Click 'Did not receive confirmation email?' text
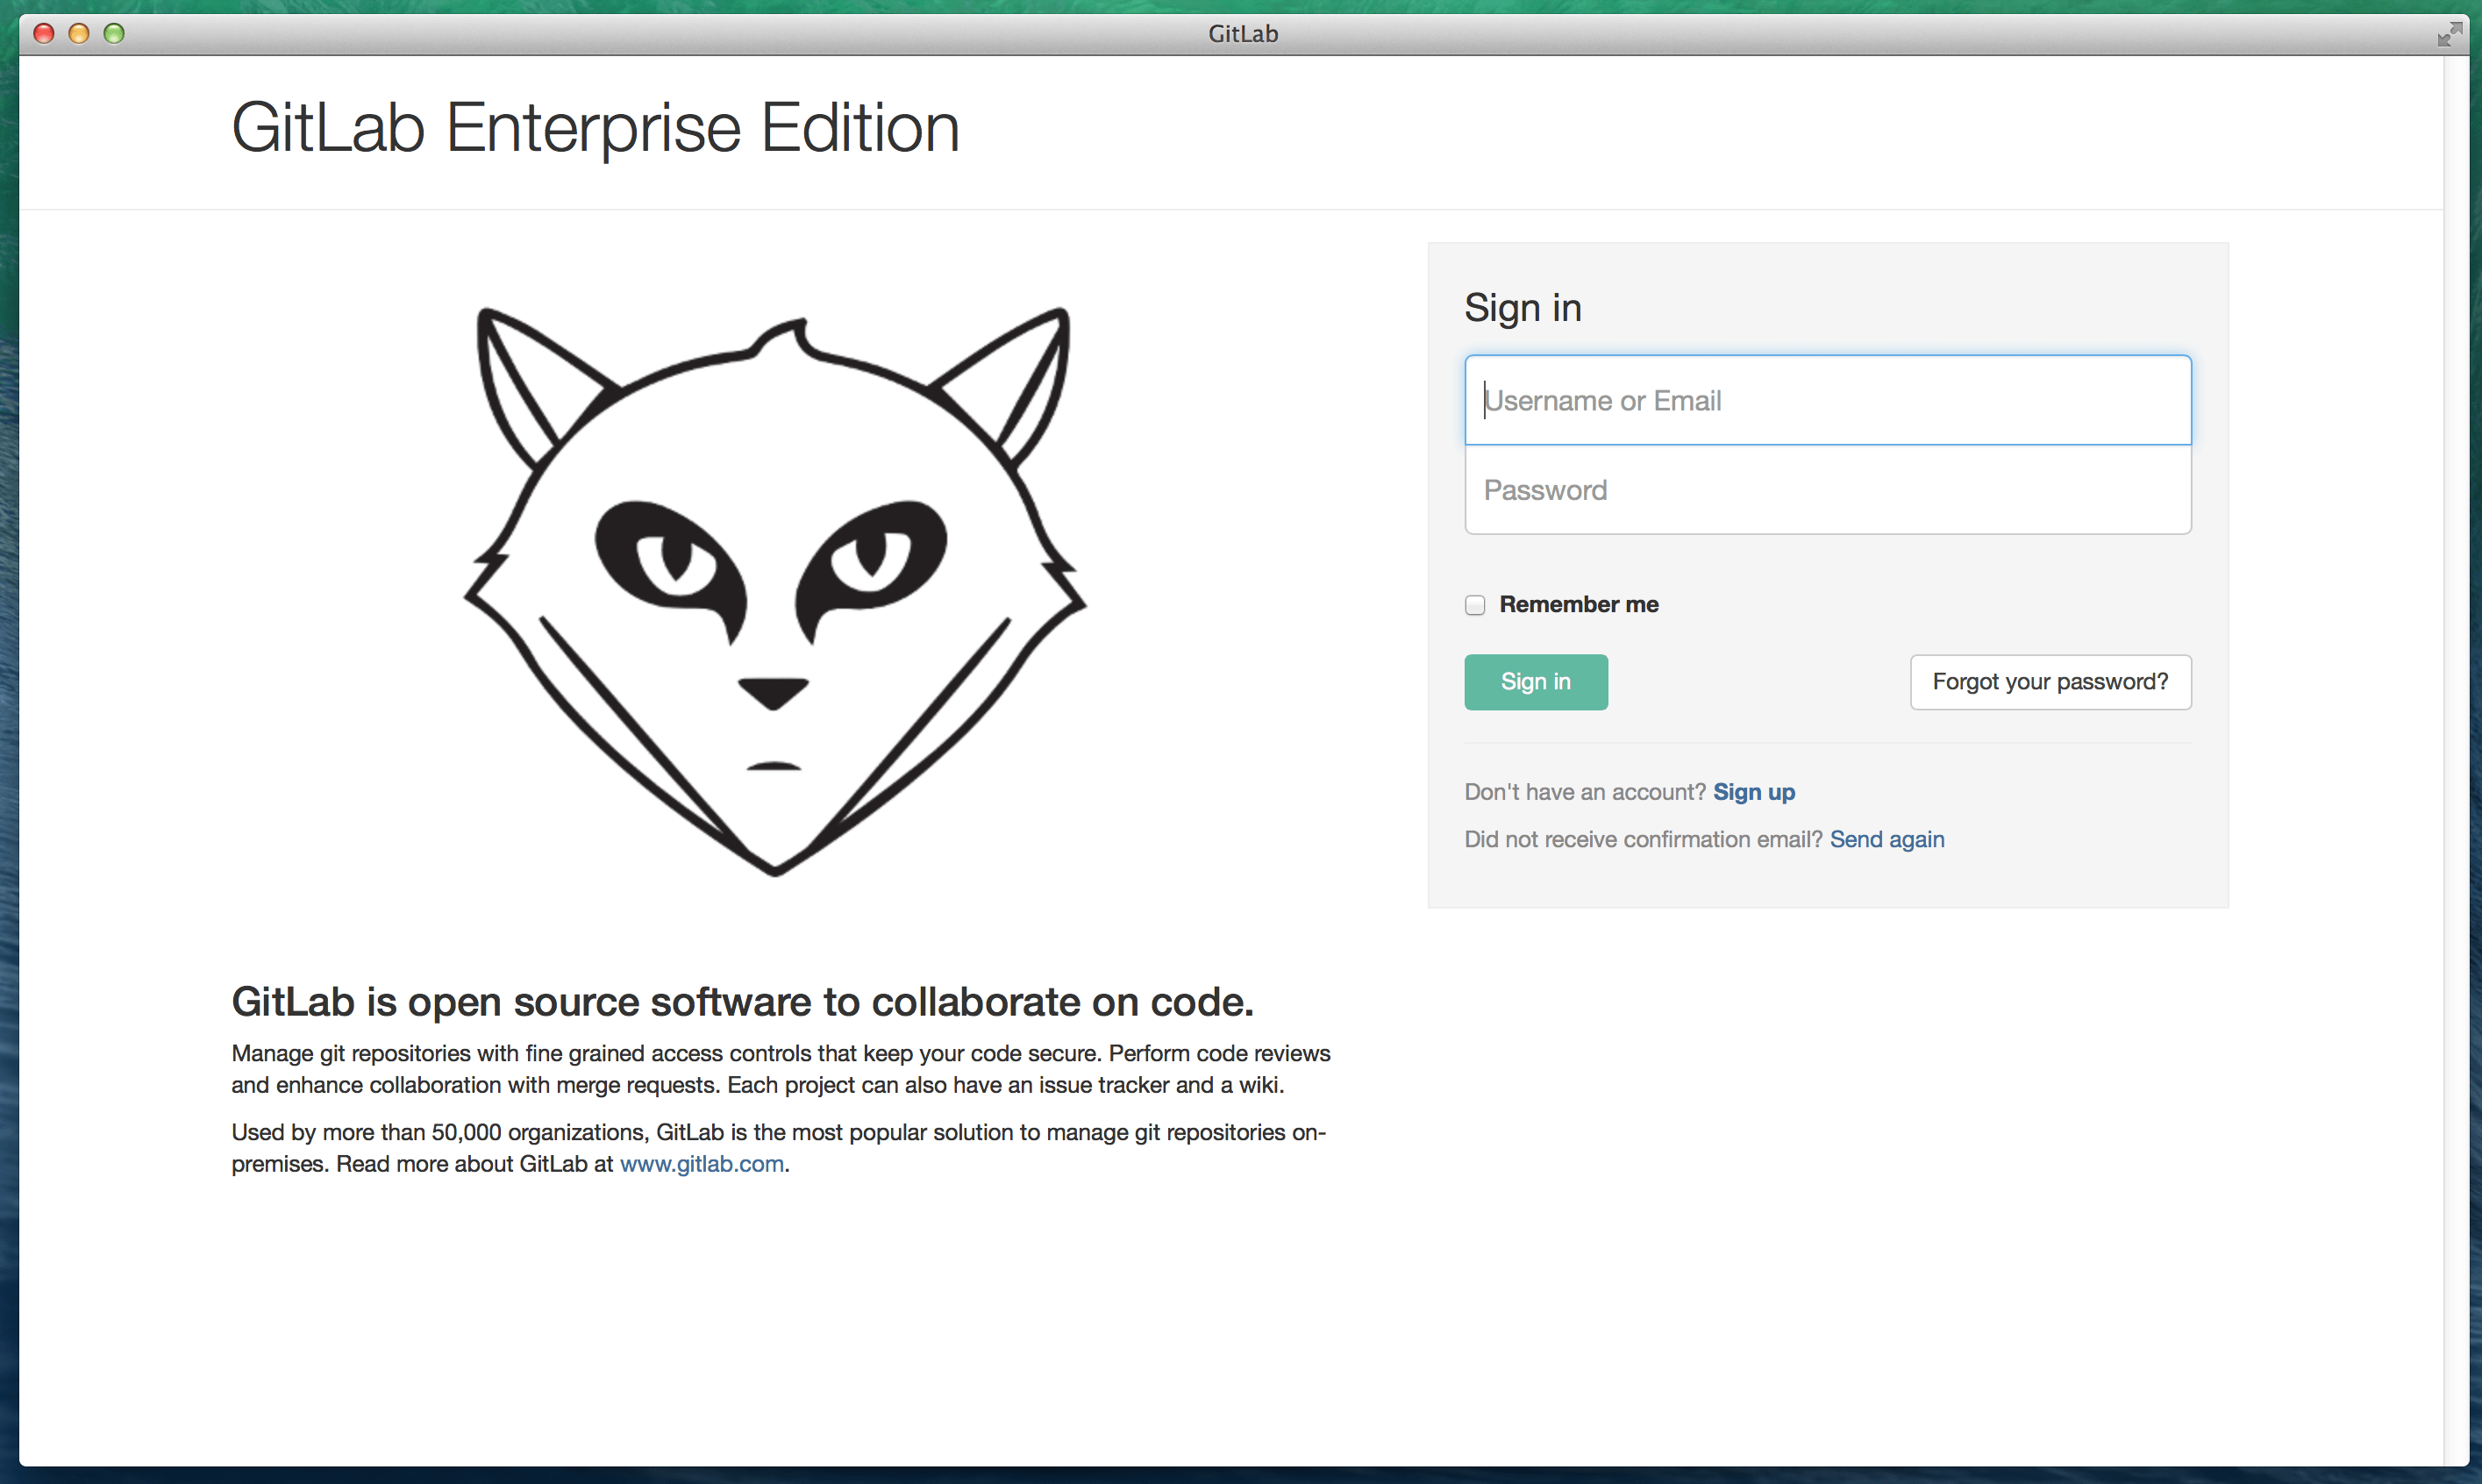This screenshot has height=1484, width=2482. [x=1643, y=839]
